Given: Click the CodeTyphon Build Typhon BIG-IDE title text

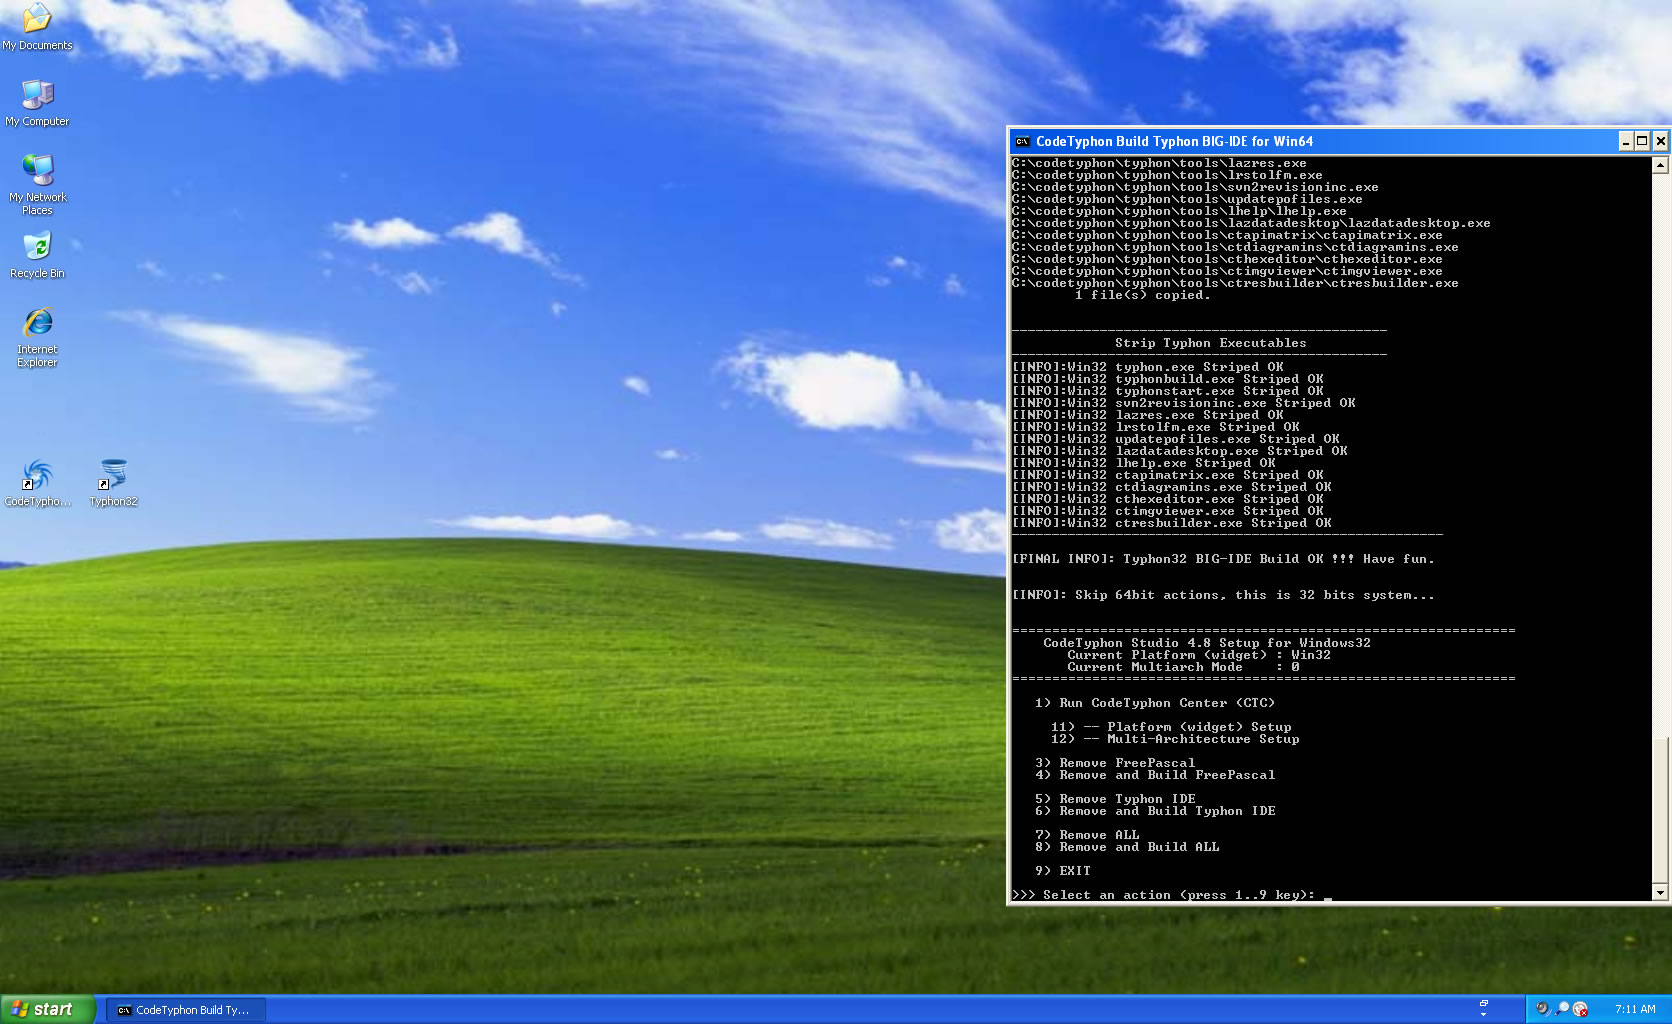Looking at the screenshot, I should (1174, 141).
